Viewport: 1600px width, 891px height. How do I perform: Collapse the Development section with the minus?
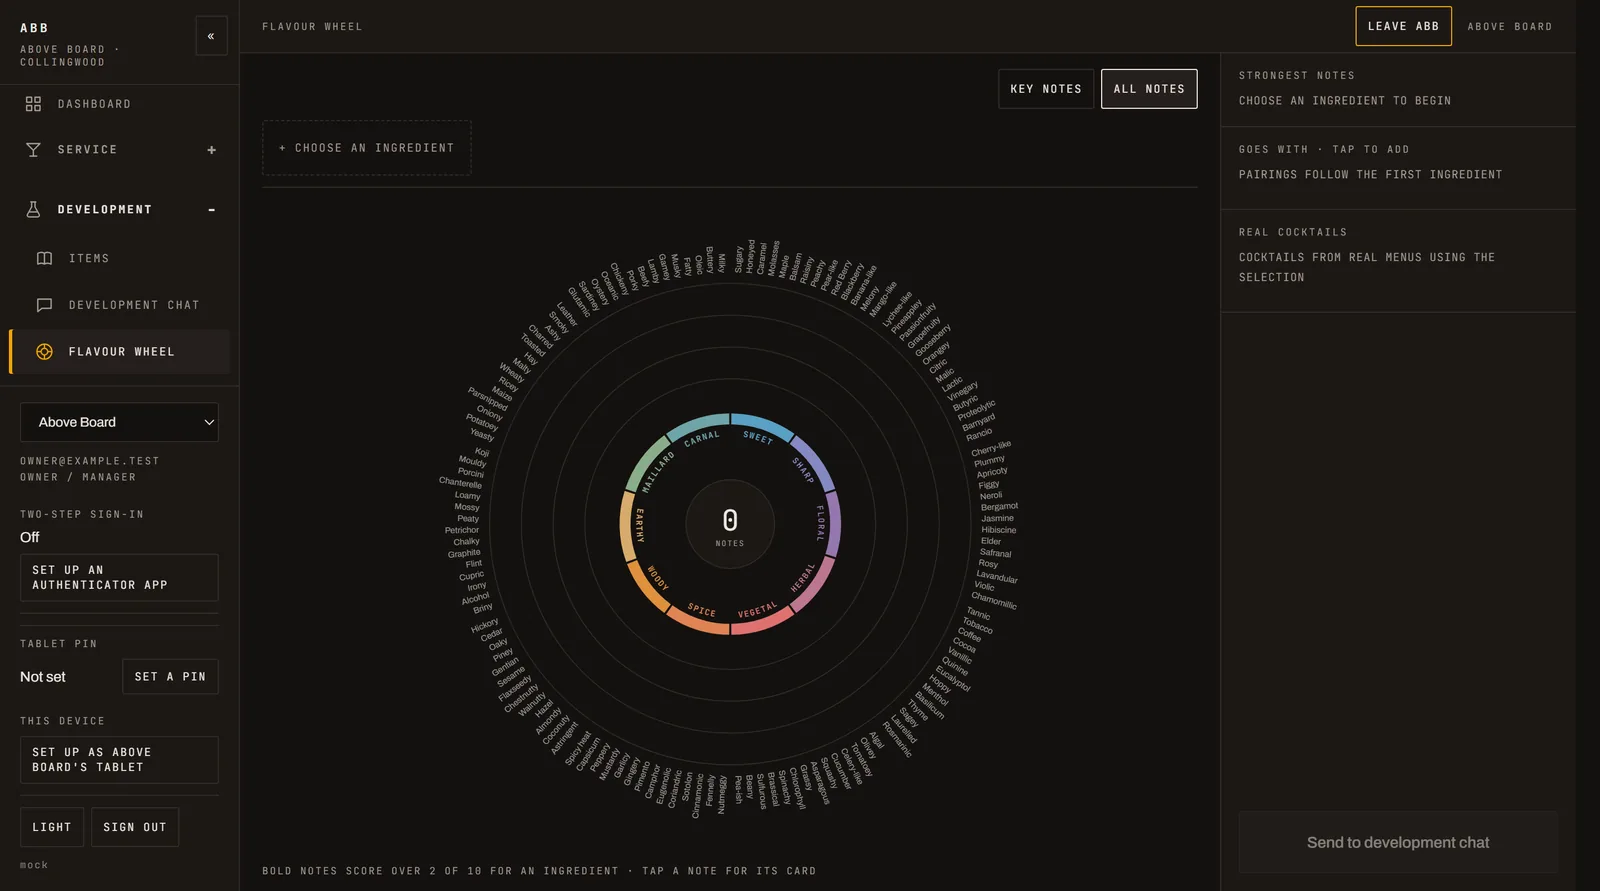tap(211, 210)
